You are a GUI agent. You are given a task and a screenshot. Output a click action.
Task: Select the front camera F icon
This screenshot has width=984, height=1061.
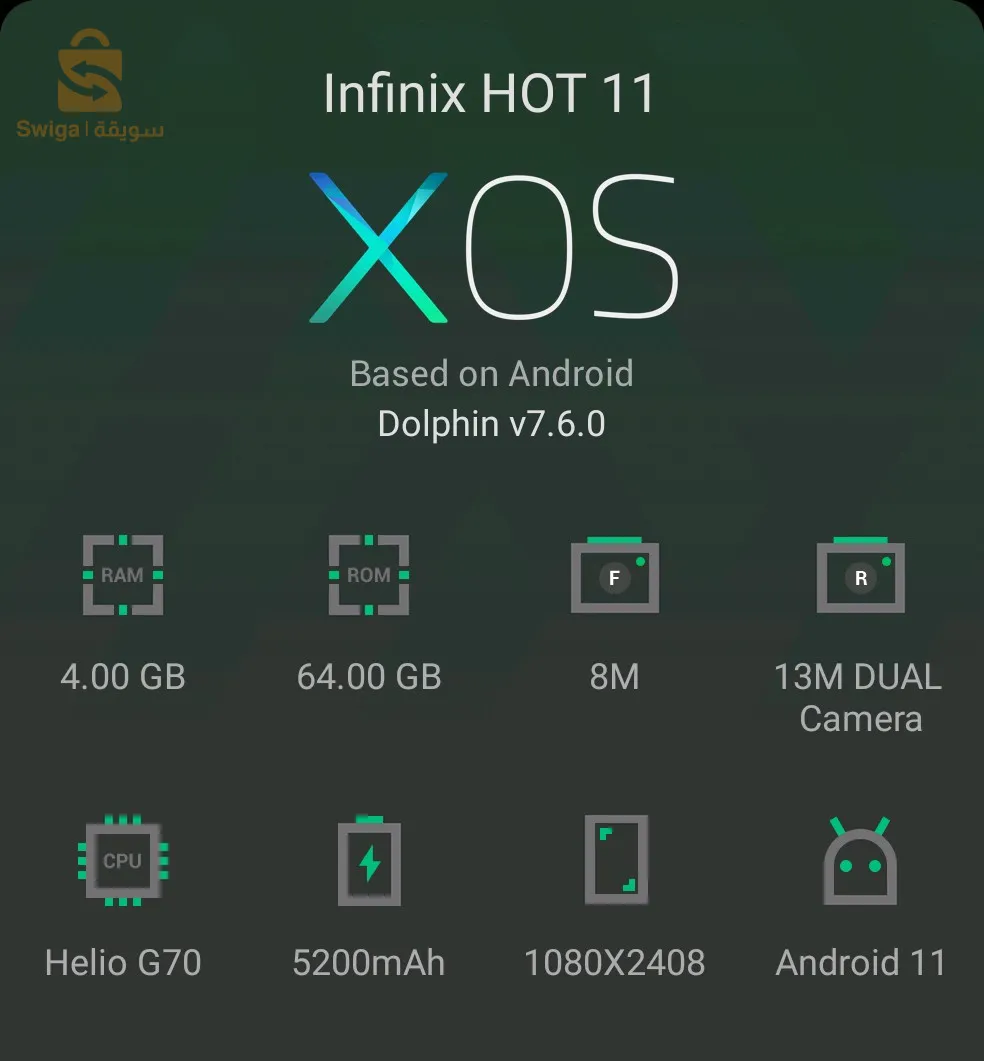614,575
